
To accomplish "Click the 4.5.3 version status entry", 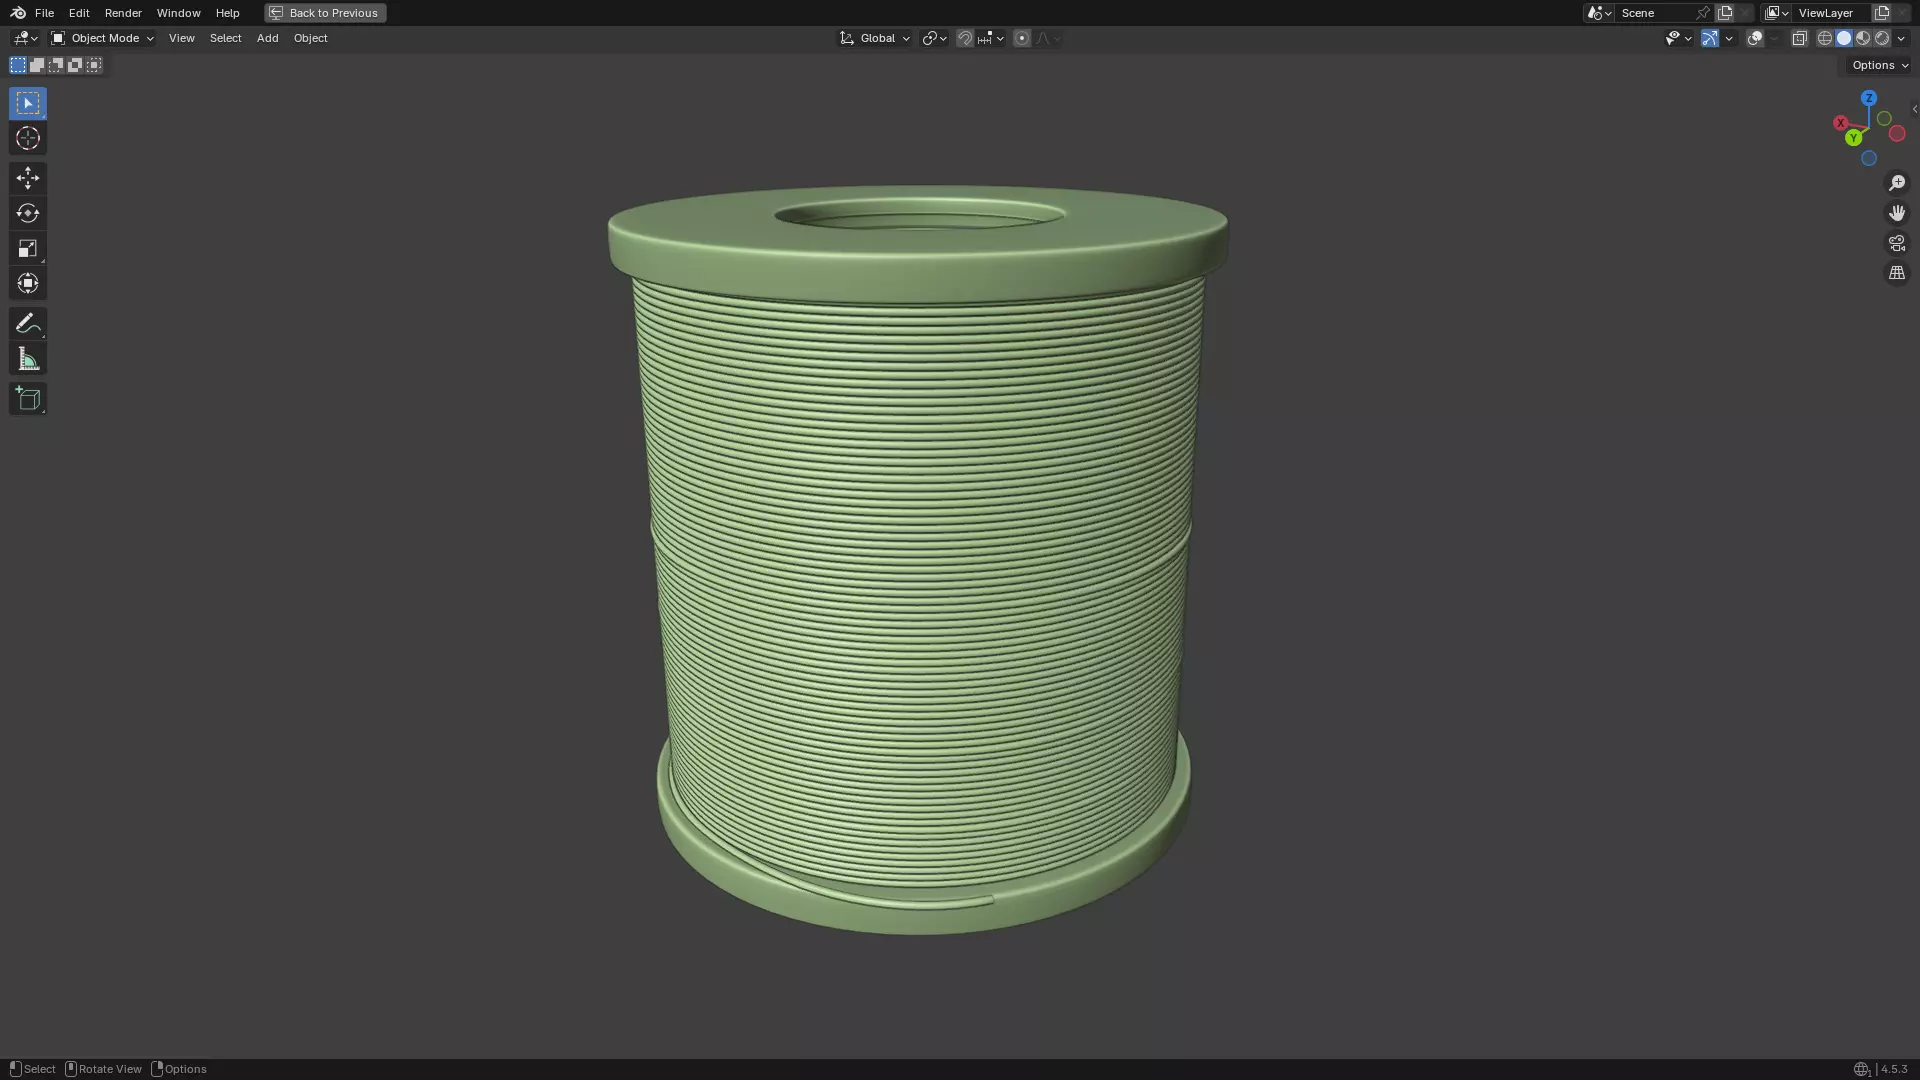I will (1894, 1069).
